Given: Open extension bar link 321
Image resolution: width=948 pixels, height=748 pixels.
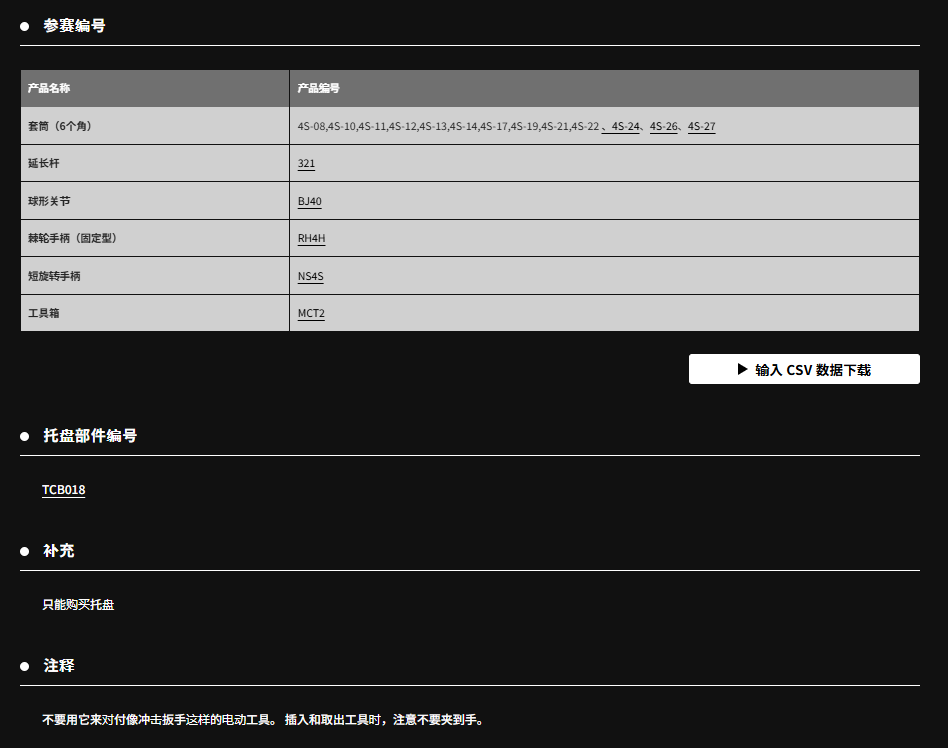Looking at the screenshot, I should [x=306, y=163].
